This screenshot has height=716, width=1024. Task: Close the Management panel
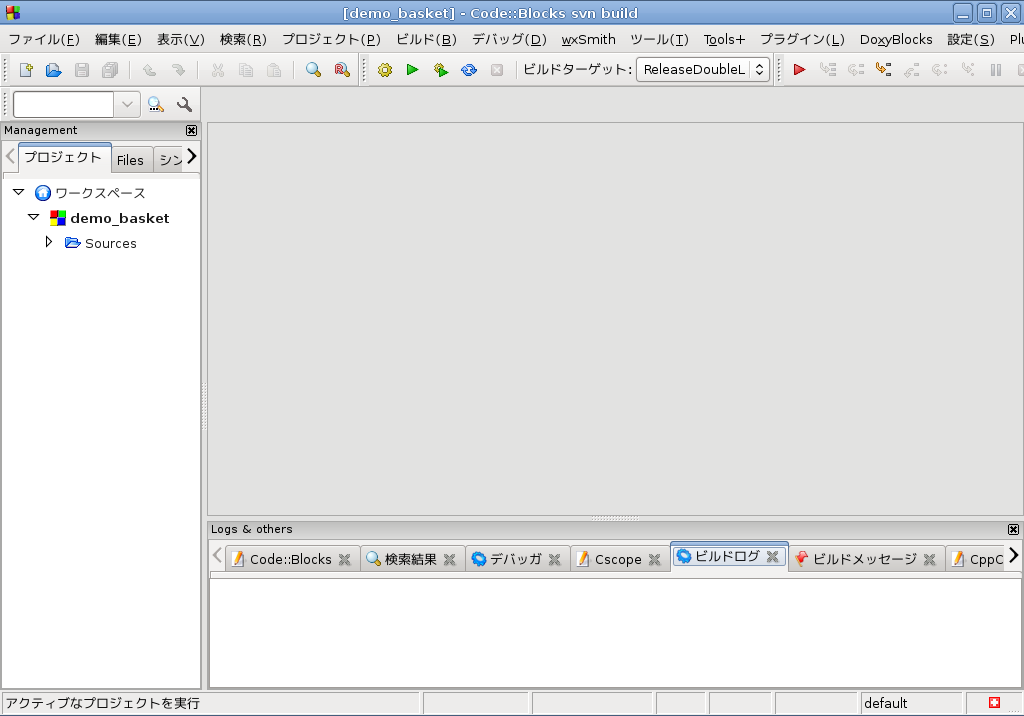[x=191, y=131]
